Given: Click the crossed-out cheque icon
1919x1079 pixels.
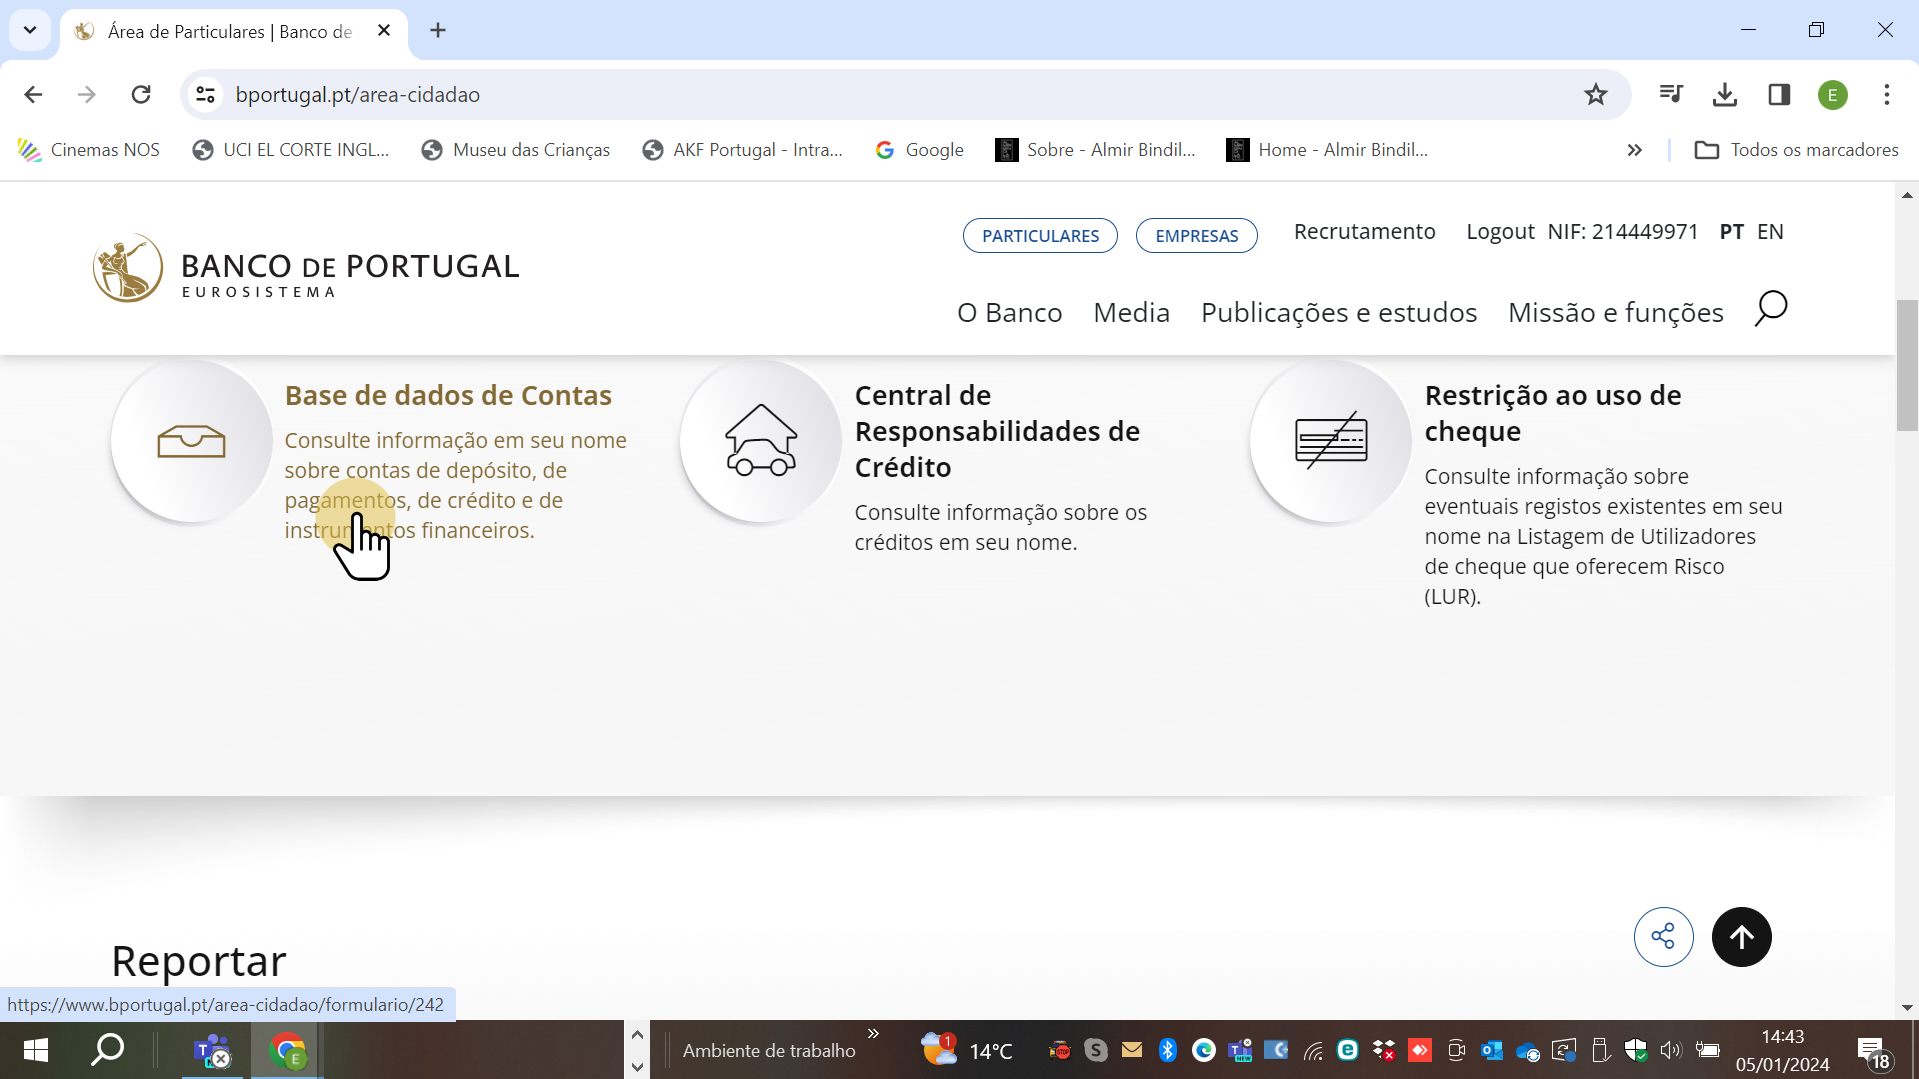Looking at the screenshot, I should coord(1331,442).
